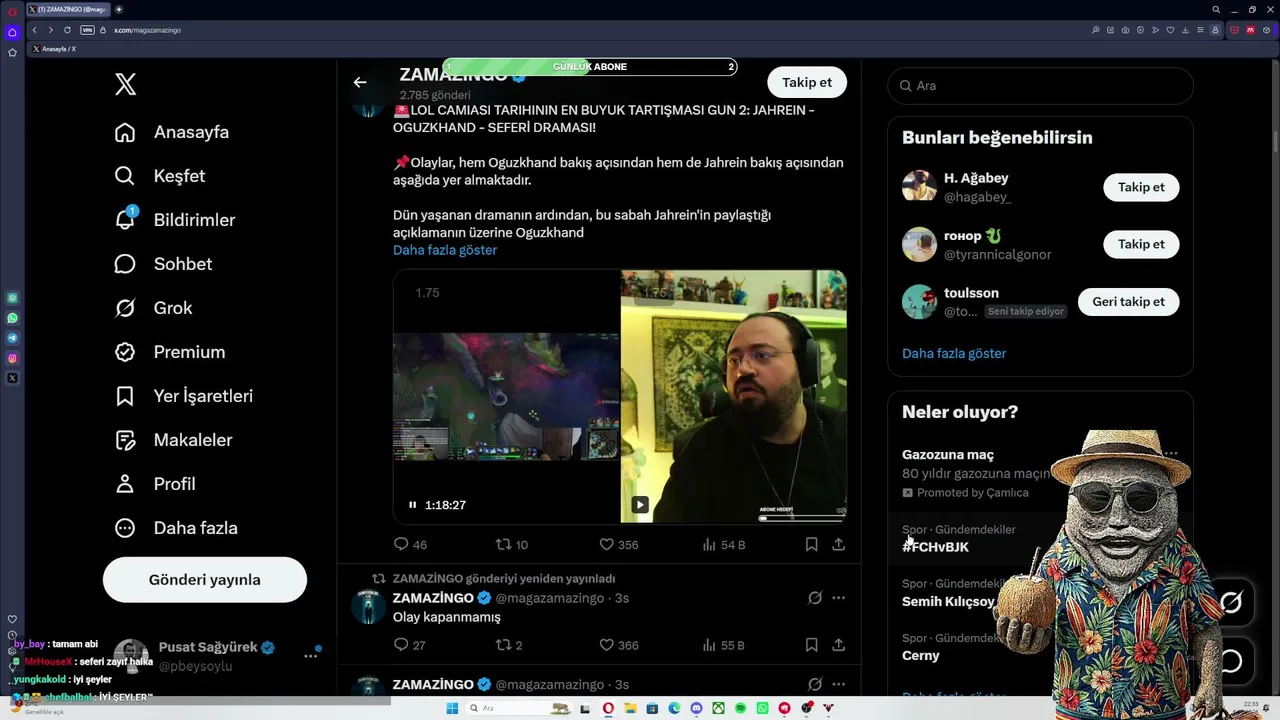Open the browser profile icon

click(1216, 30)
